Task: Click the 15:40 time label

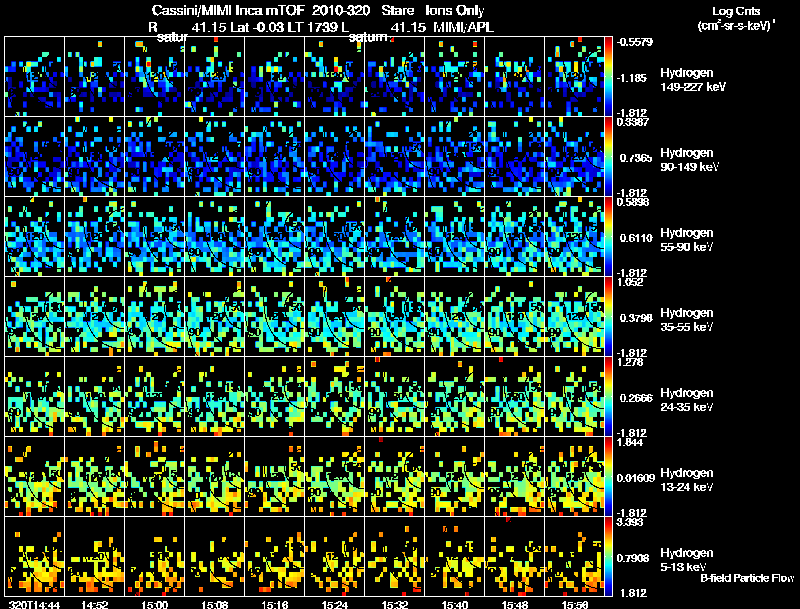Action: pos(455,604)
